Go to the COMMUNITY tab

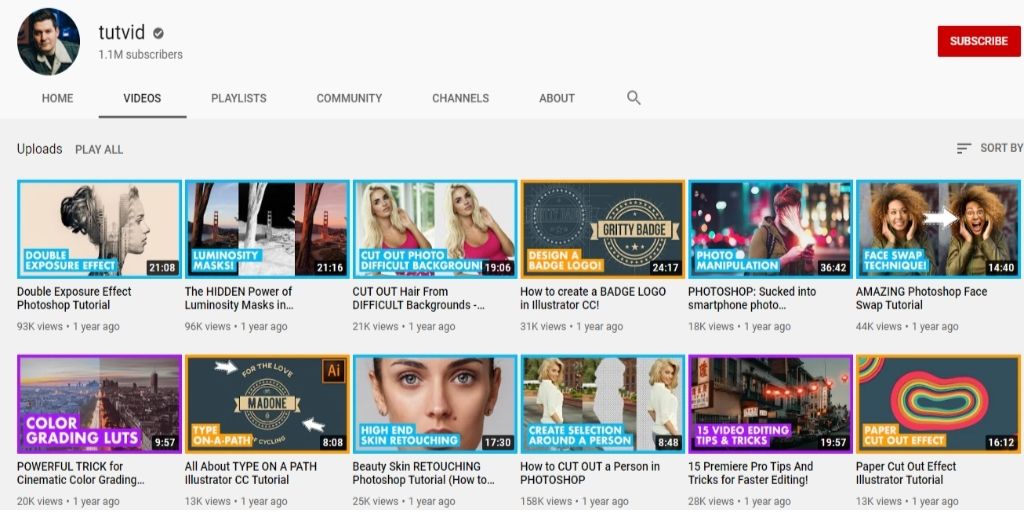pyautogui.click(x=349, y=98)
